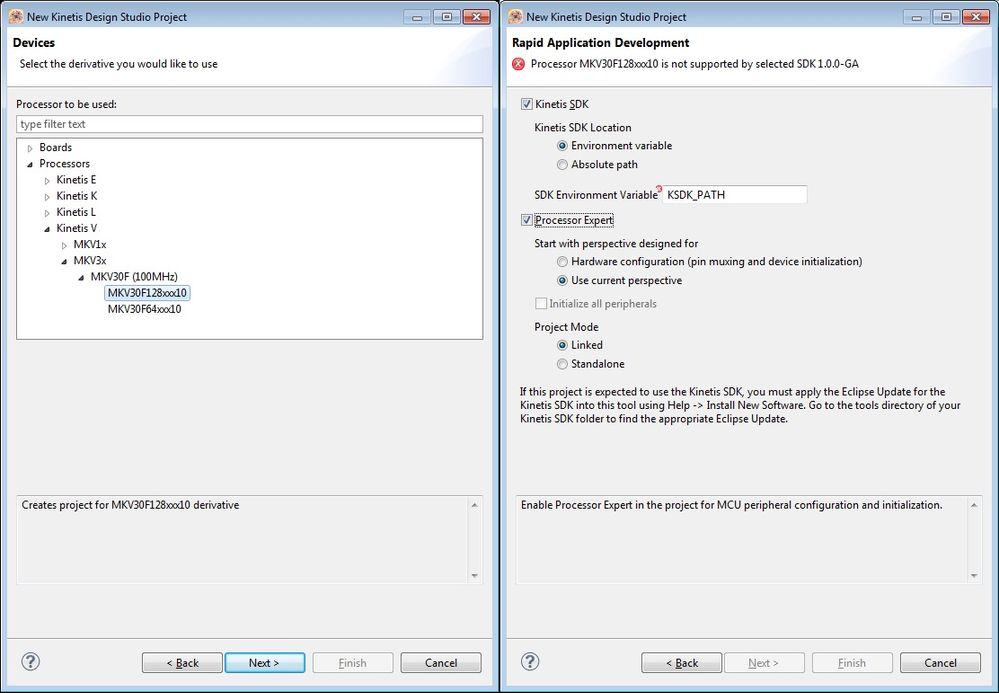Select Absolute path SDK location
Image resolution: width=999 pixels, height=693 pixels.
(562, 164)
